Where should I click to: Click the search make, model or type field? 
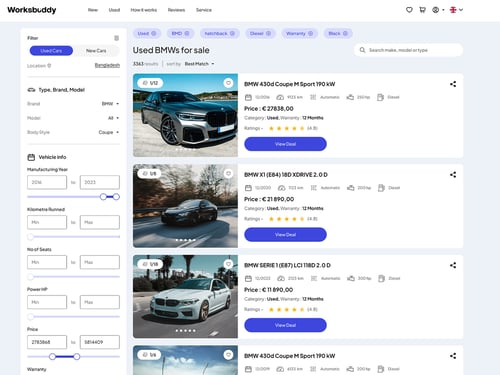pos(408,50)
